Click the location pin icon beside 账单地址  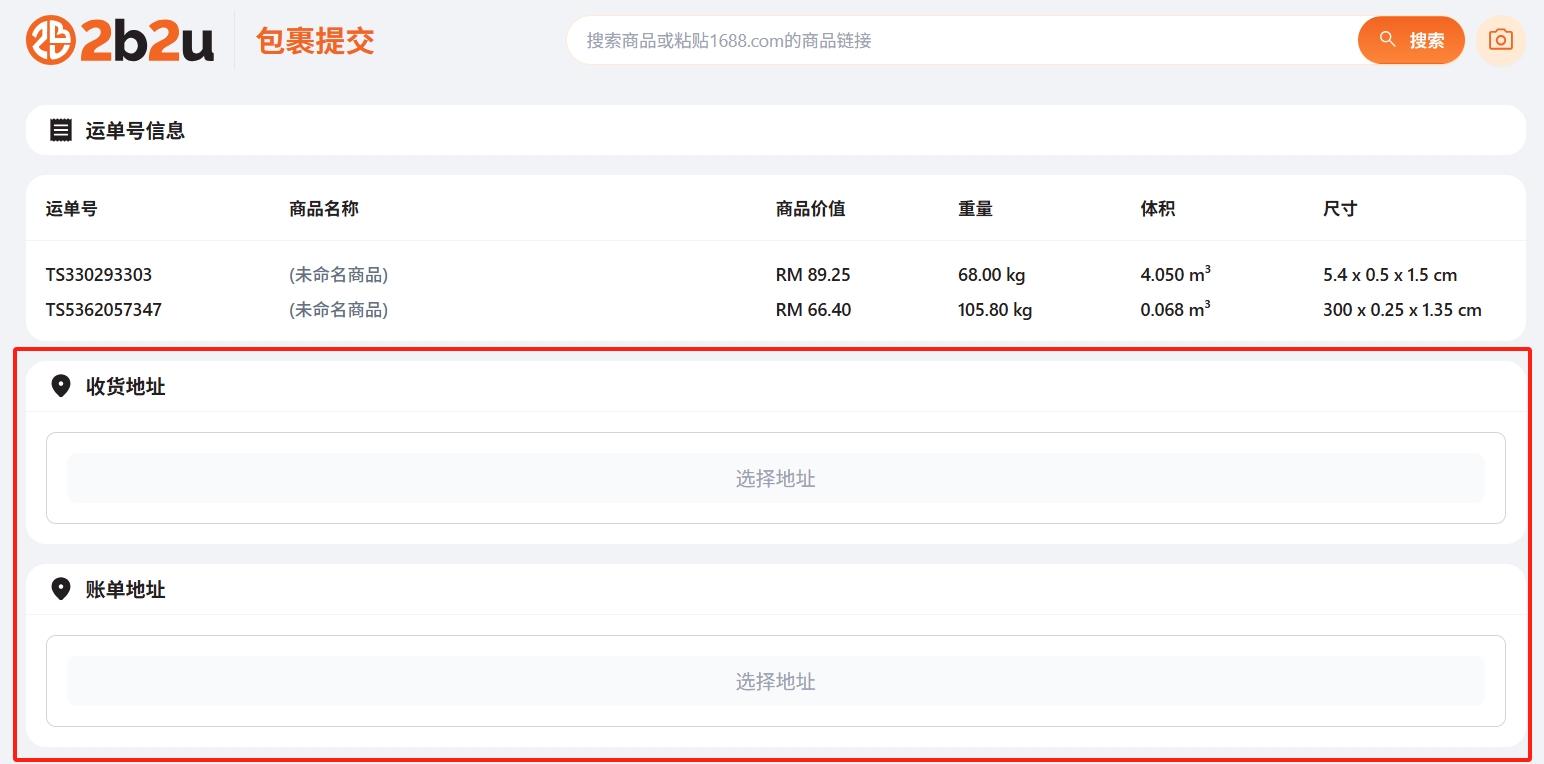pyautogui.click(x=60, y=589)
